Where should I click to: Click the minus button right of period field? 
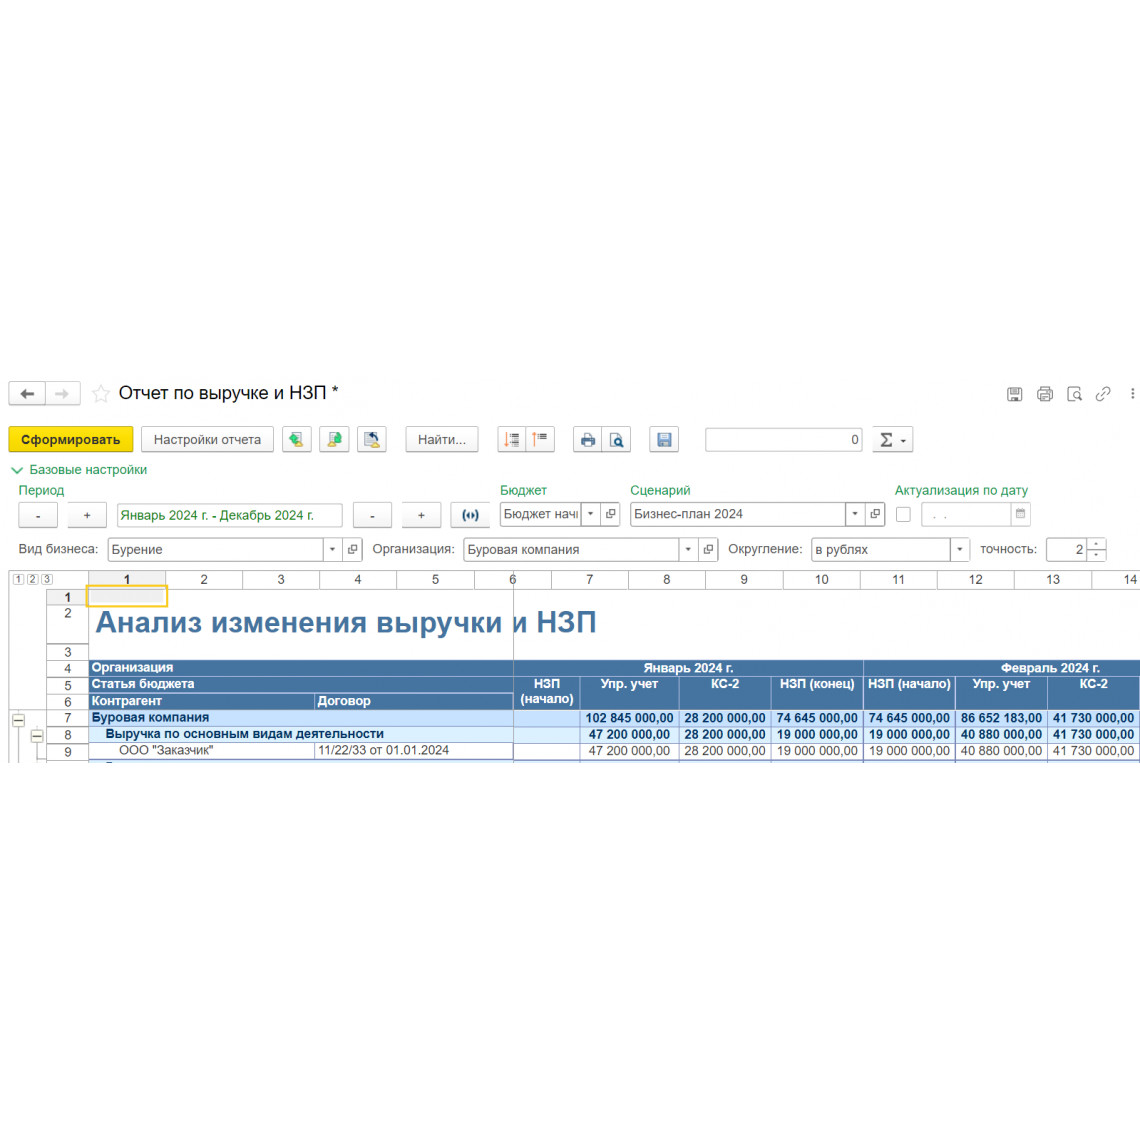(x=372, y=515)
